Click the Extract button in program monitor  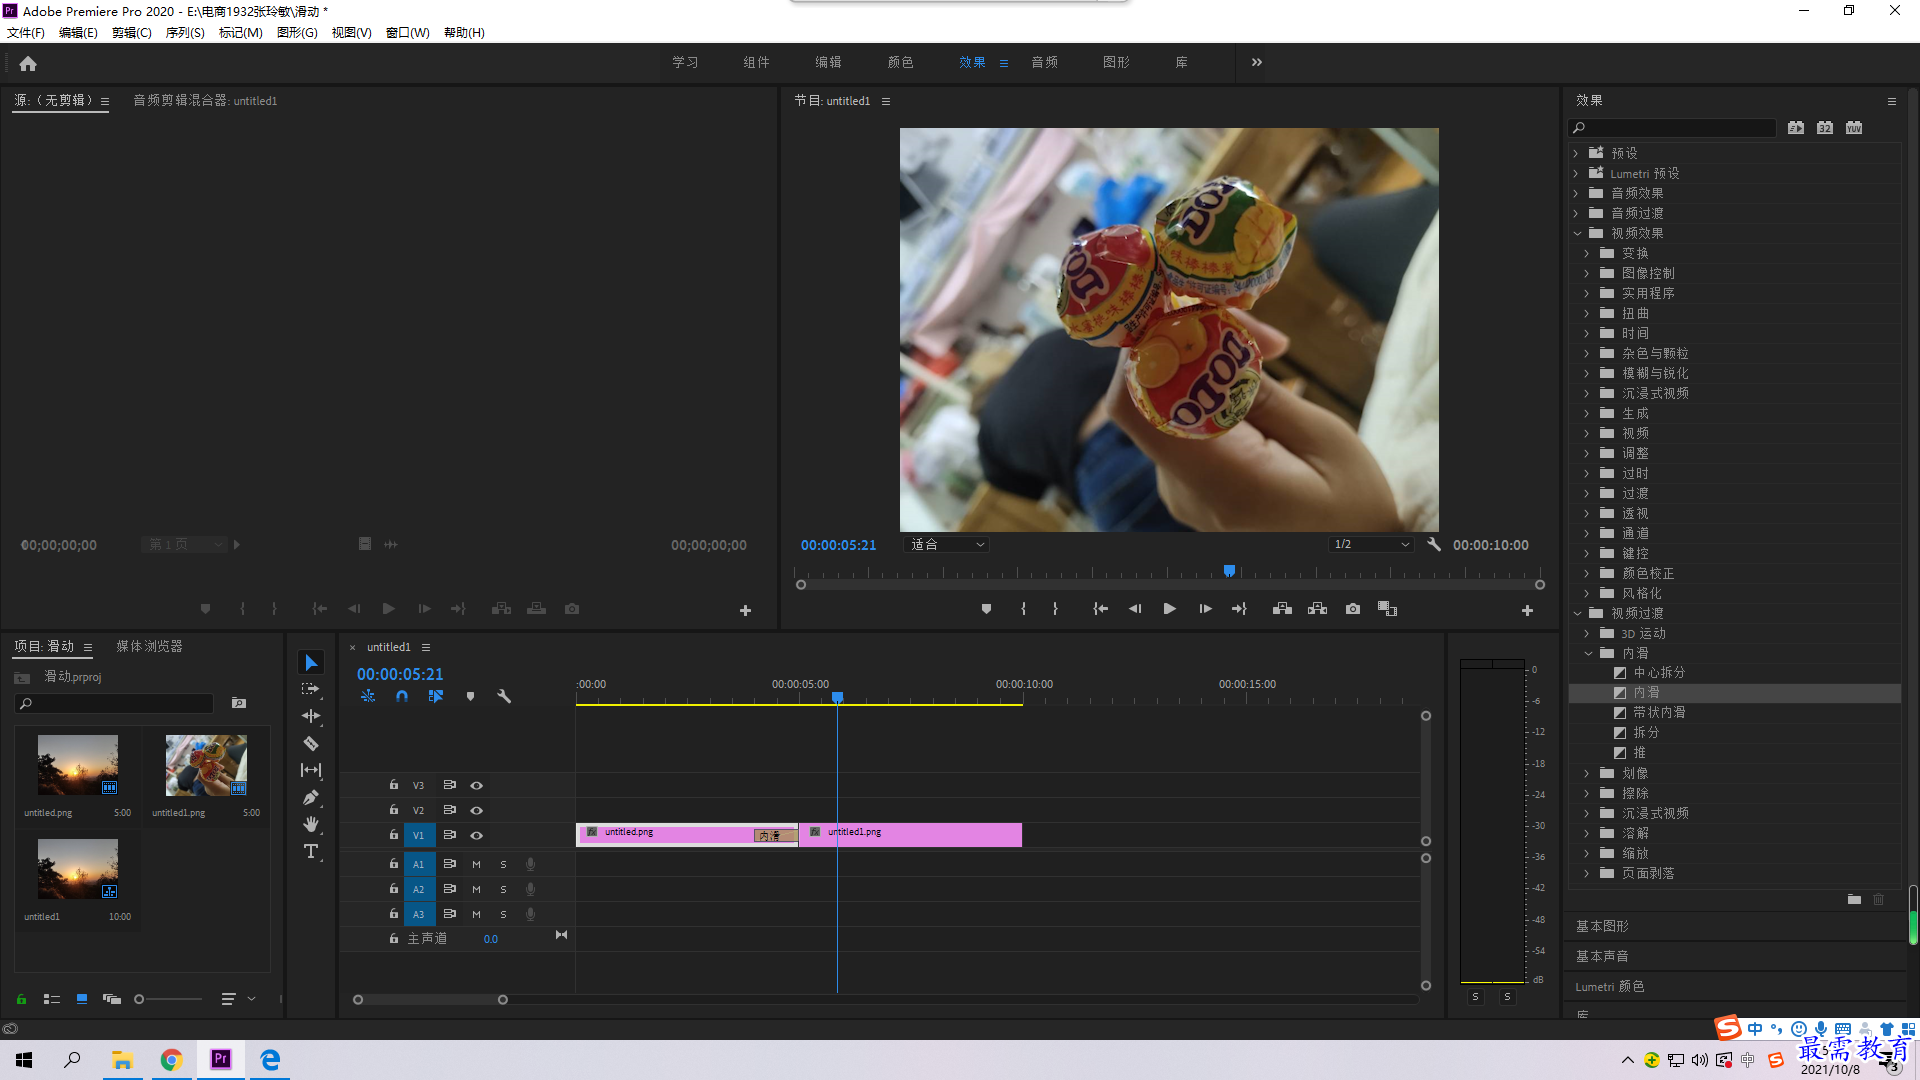pos(1318,609)
